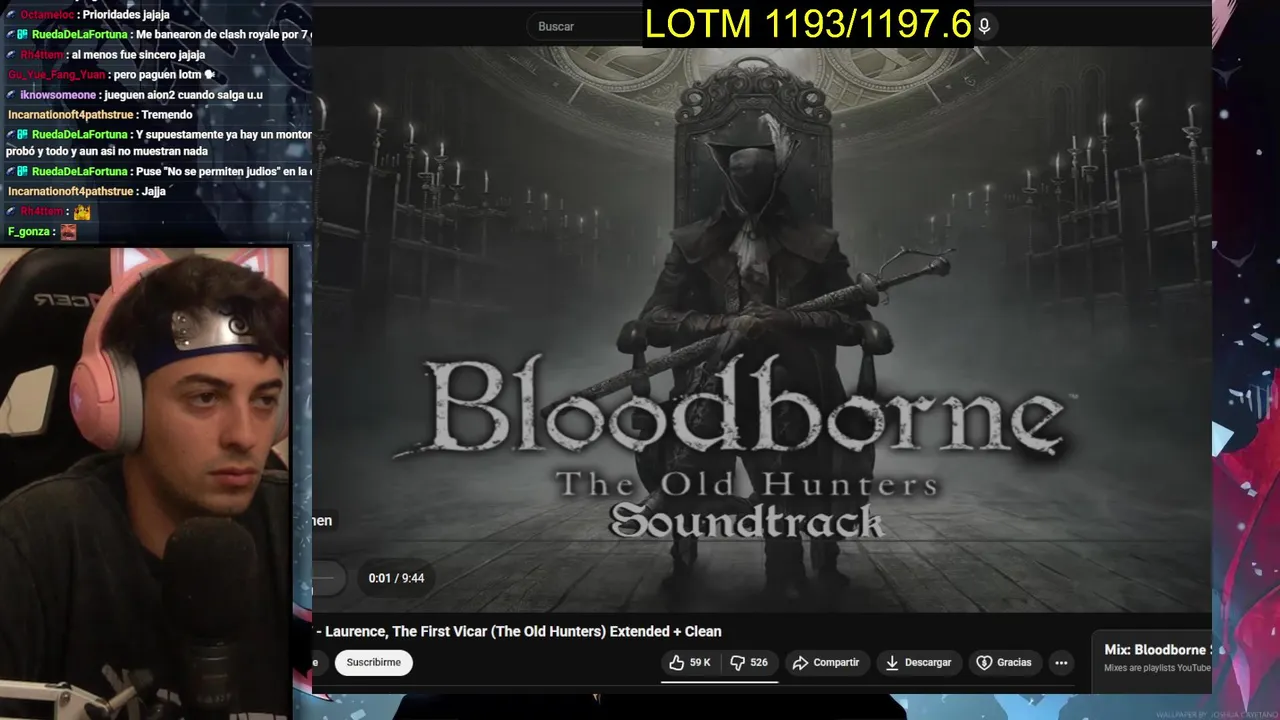Open the Compartir share dialog
Image resolution: width=1280 pixels, height=720 pixels.
(x=826, y=662)
